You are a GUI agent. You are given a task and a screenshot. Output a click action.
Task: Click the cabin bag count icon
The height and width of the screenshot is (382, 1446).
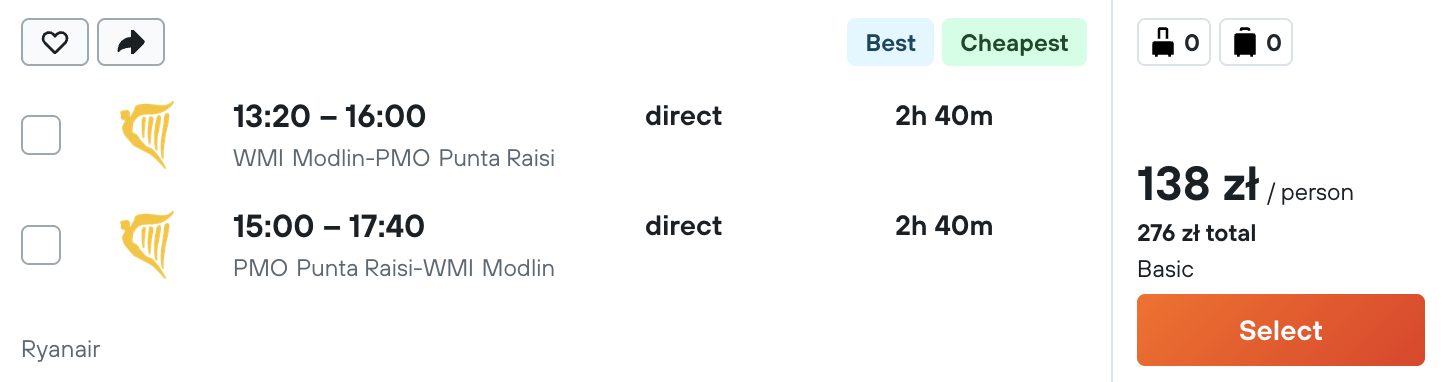click(1175, 43)
